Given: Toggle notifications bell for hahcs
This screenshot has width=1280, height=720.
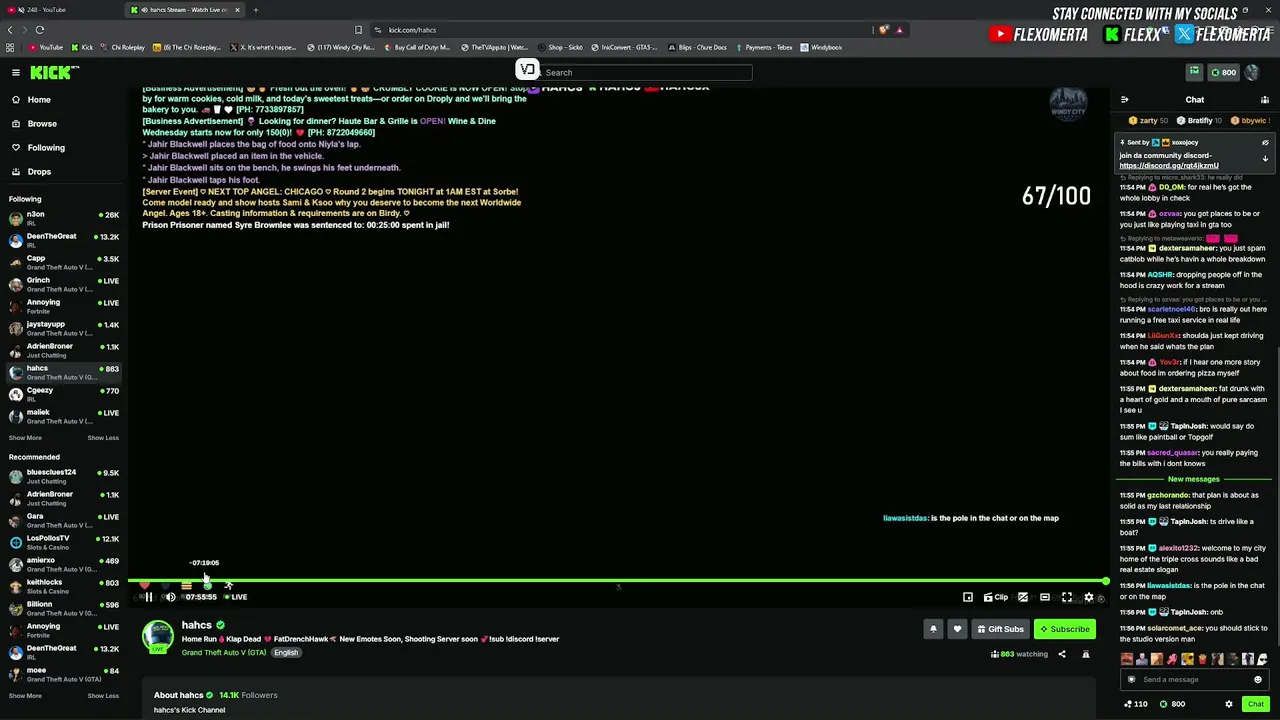Looking at the screenshot, I should [x=933, y=629].
